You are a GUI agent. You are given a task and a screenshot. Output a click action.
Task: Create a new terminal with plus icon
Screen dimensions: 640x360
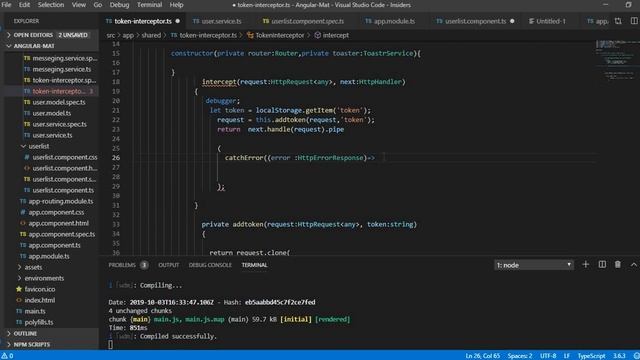pos(586,265)
